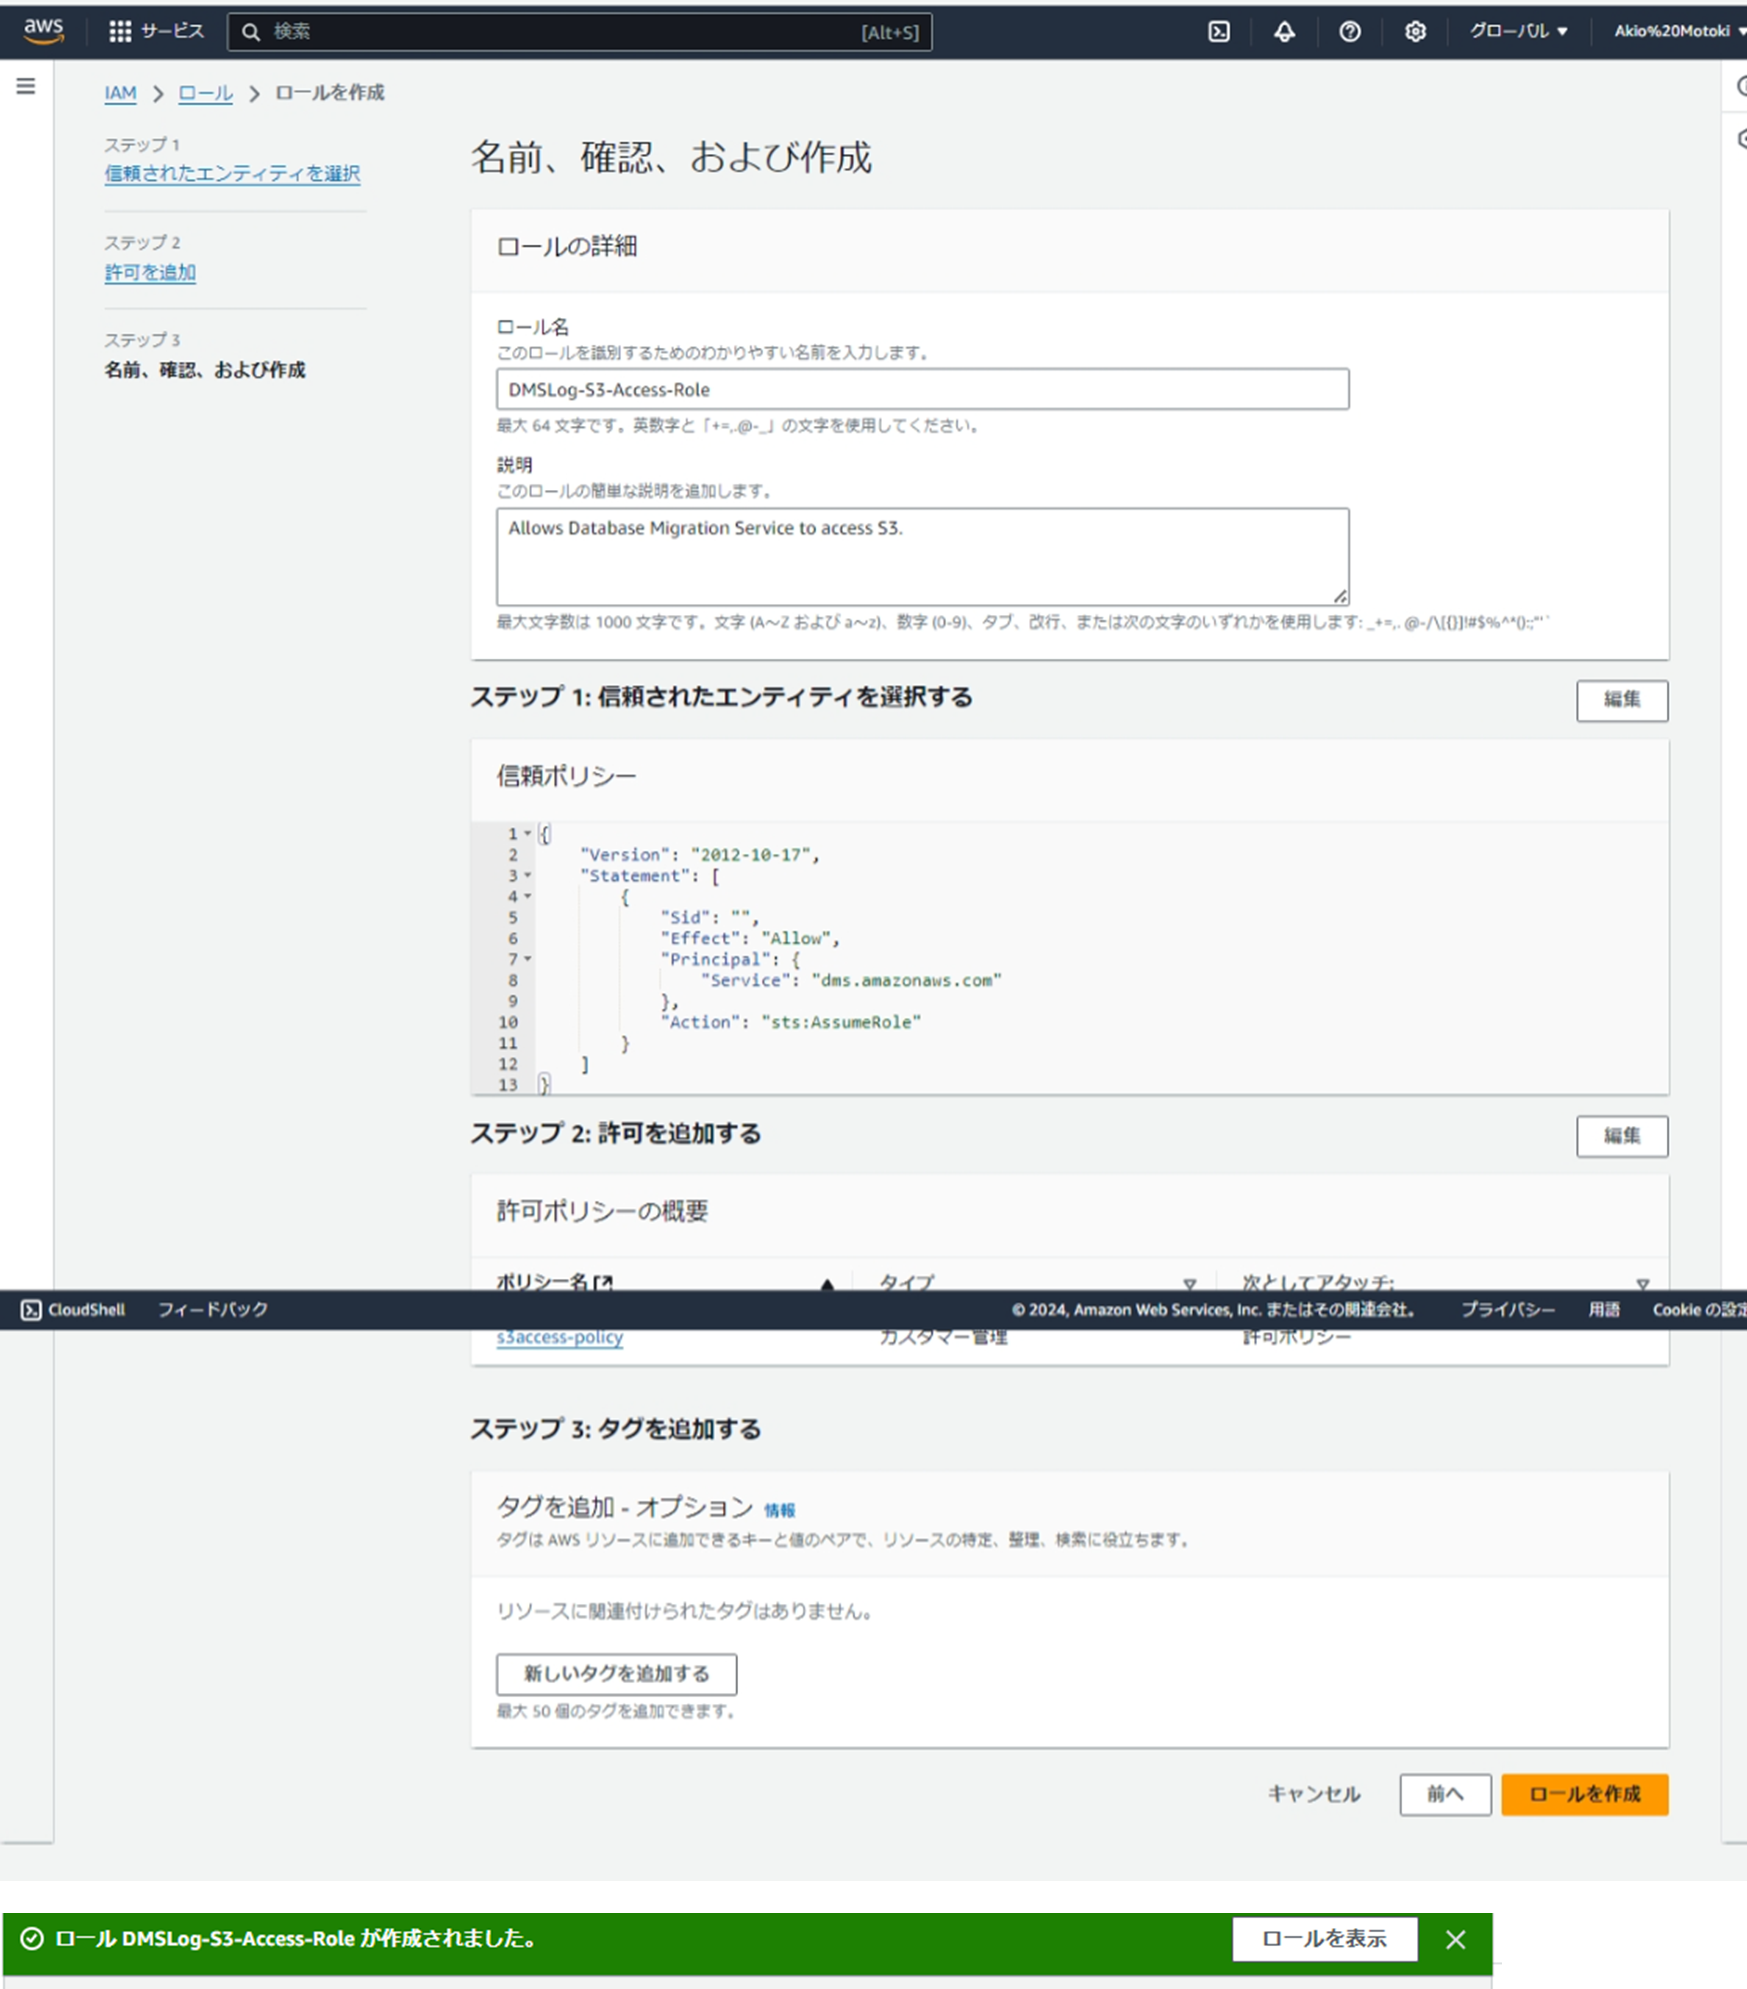Click フィードバック in the footer

[212, 1309]
